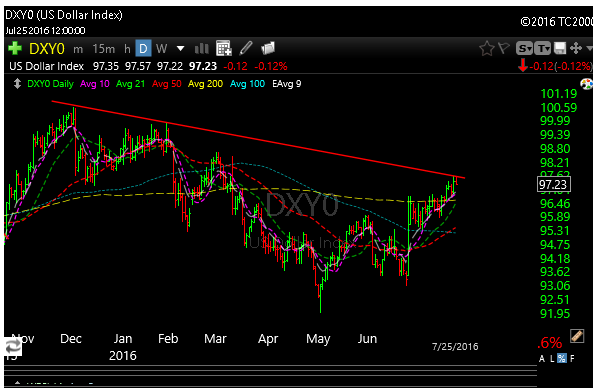Click the bold 97.23 last price value
The height and width of the screenshot is (388, 593).
[x=203, y=66]
